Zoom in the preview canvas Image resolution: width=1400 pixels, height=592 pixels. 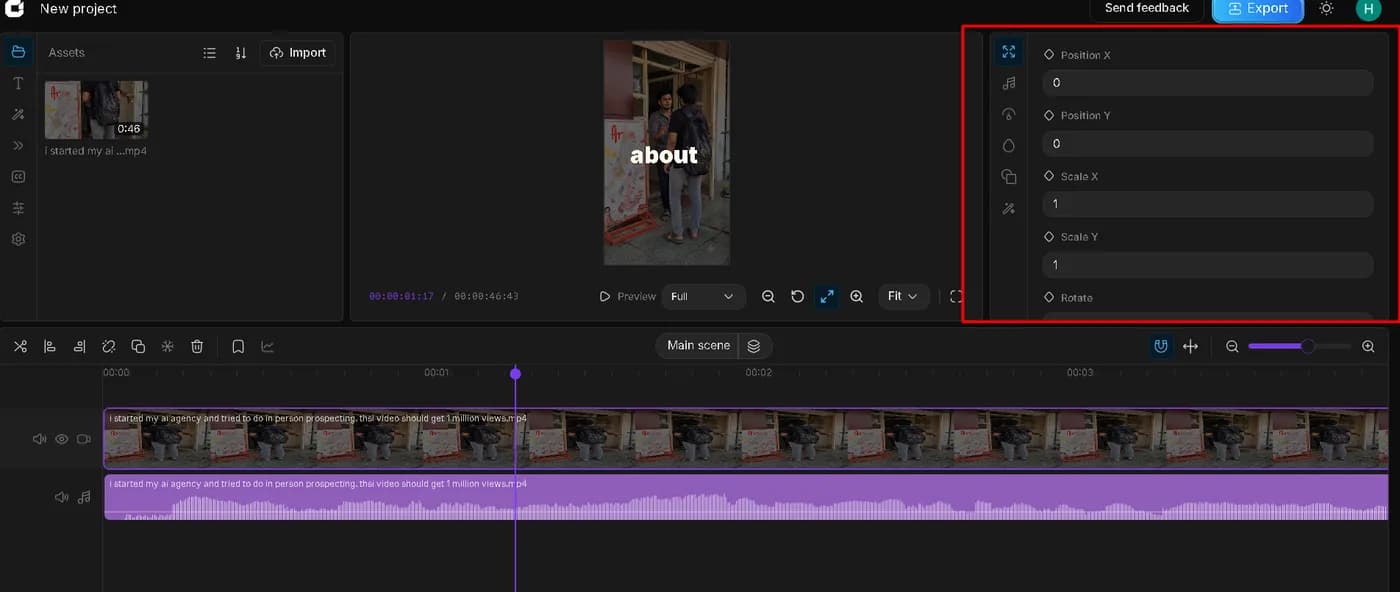857,296
